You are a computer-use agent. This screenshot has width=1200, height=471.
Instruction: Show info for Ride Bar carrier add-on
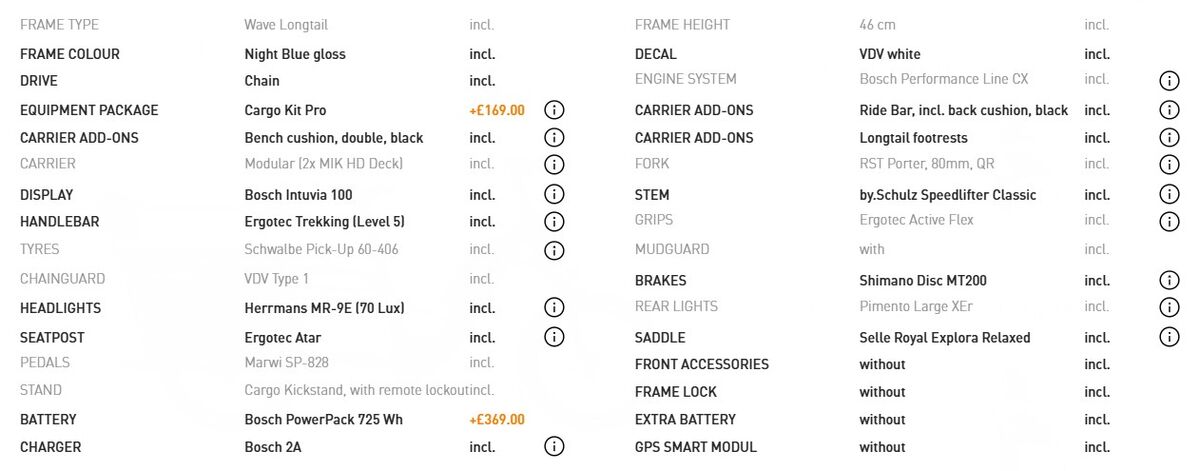tap(1169, 110)
